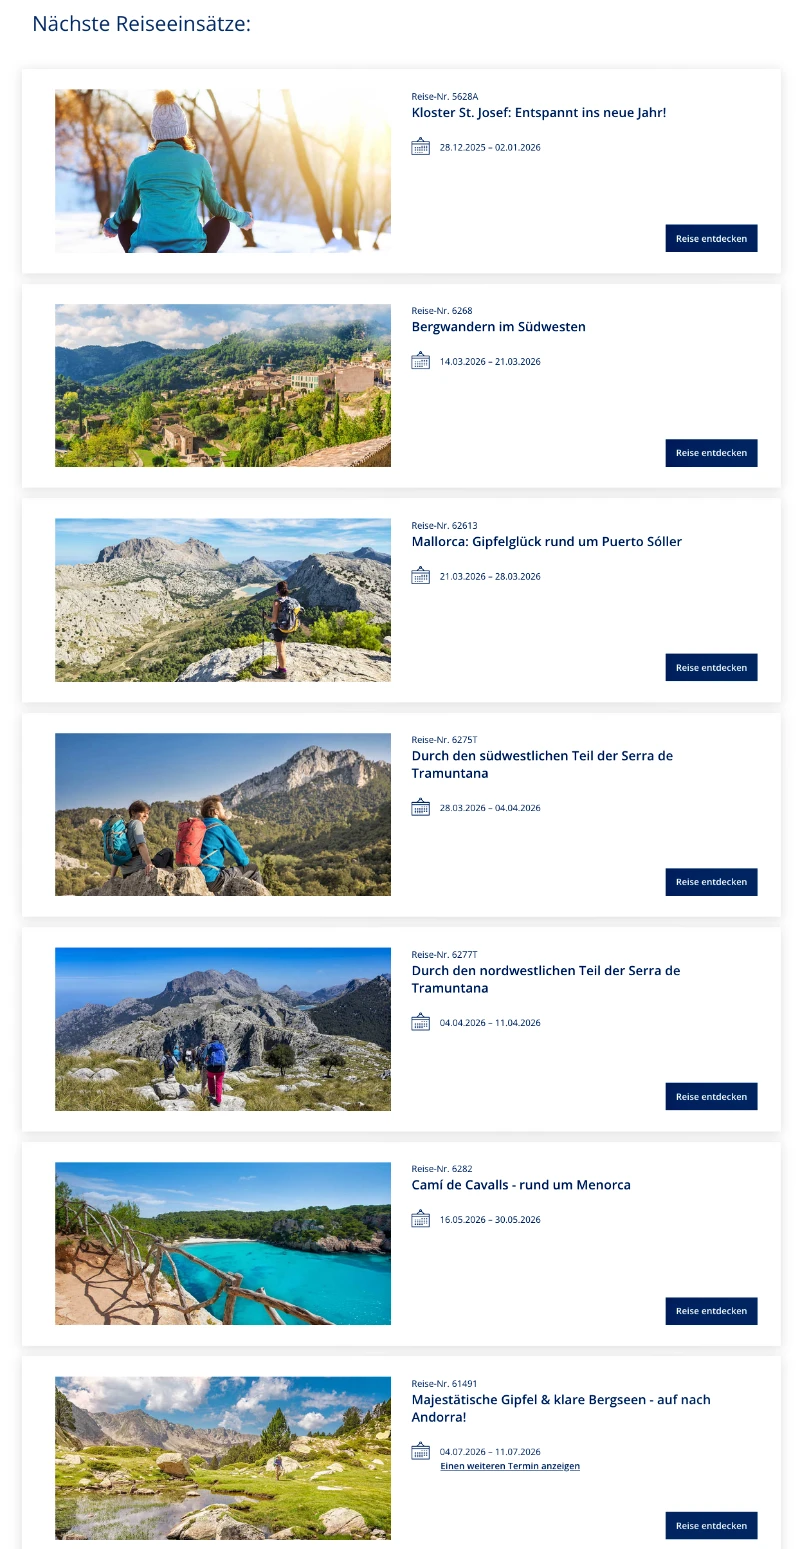Click the photo of two hikers sitting on rocks
This screenshot has height=1549, width=800.
coord(223,814)
